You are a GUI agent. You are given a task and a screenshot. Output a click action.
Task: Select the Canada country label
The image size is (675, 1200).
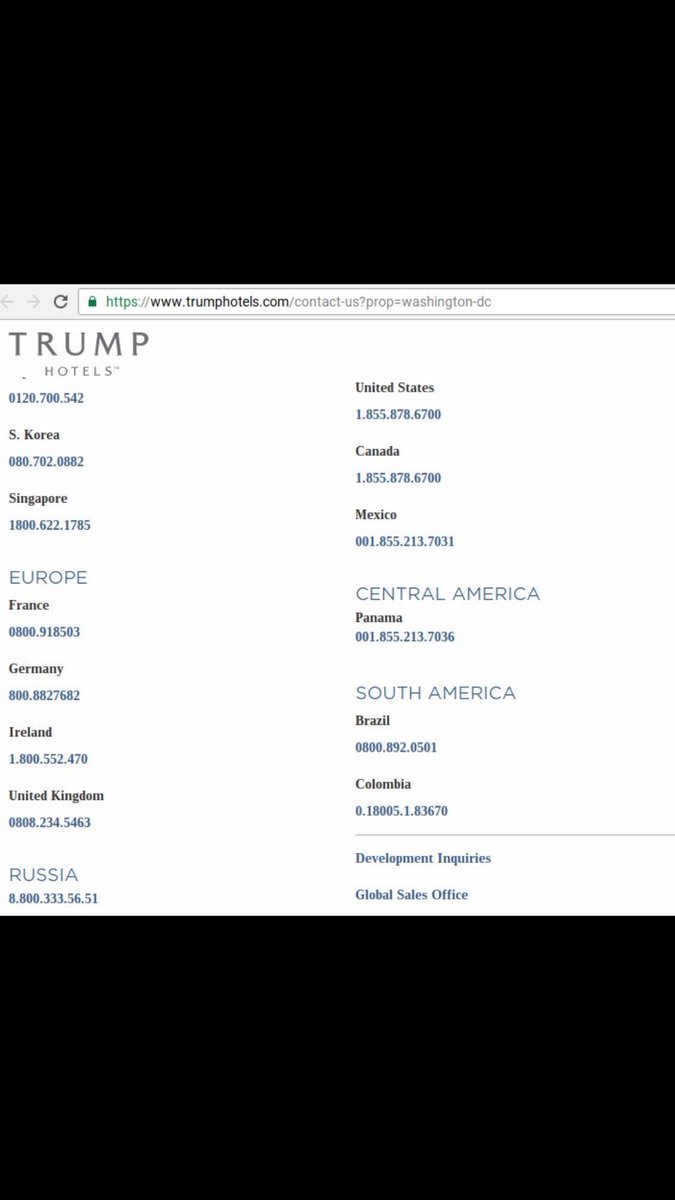pyautogui.click(x=377, y=451)
